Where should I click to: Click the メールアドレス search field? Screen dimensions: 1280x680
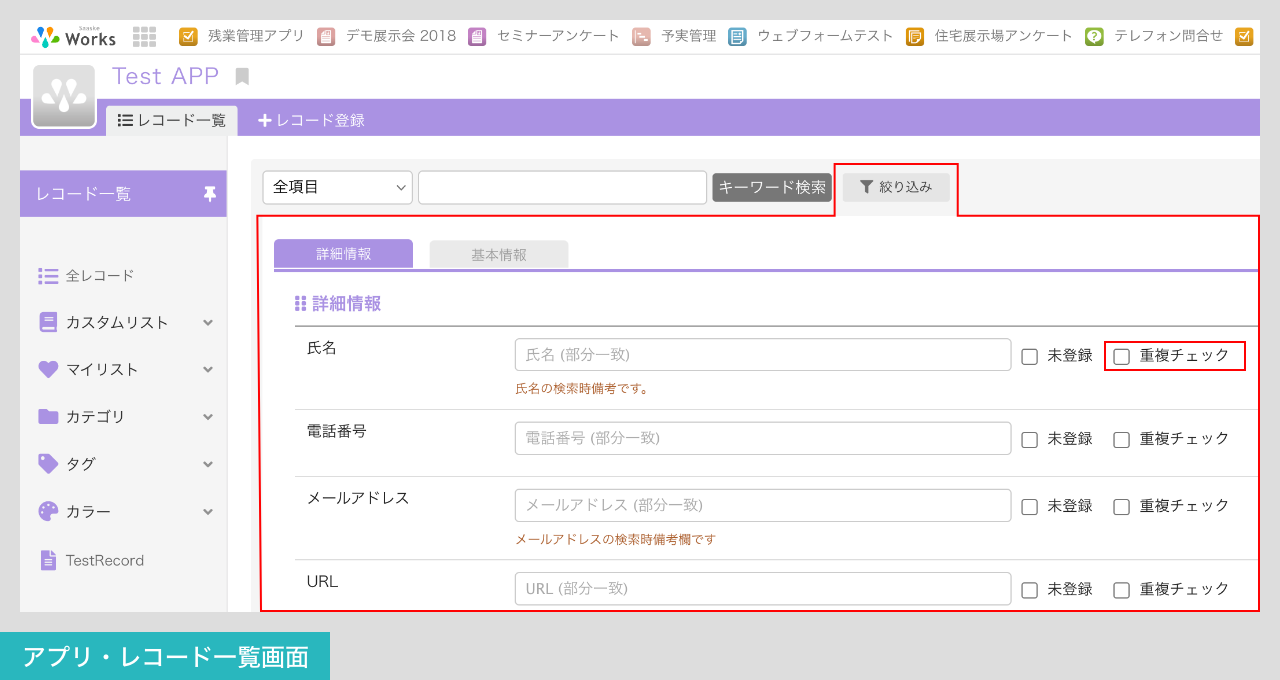(x=763, y=505)
